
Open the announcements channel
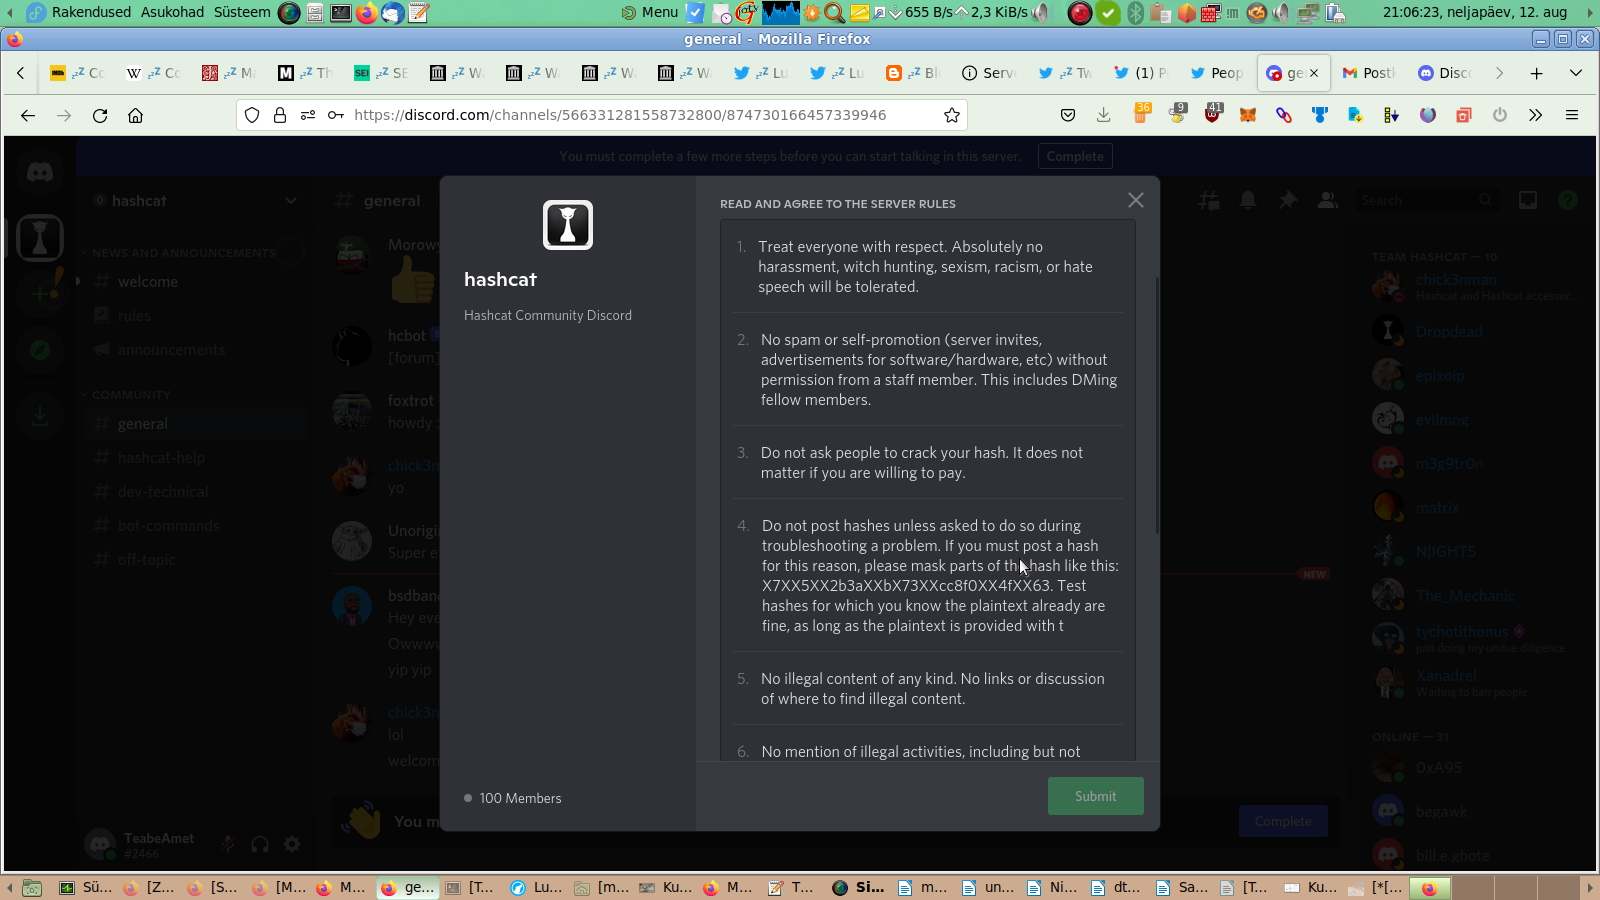[196, 350]
